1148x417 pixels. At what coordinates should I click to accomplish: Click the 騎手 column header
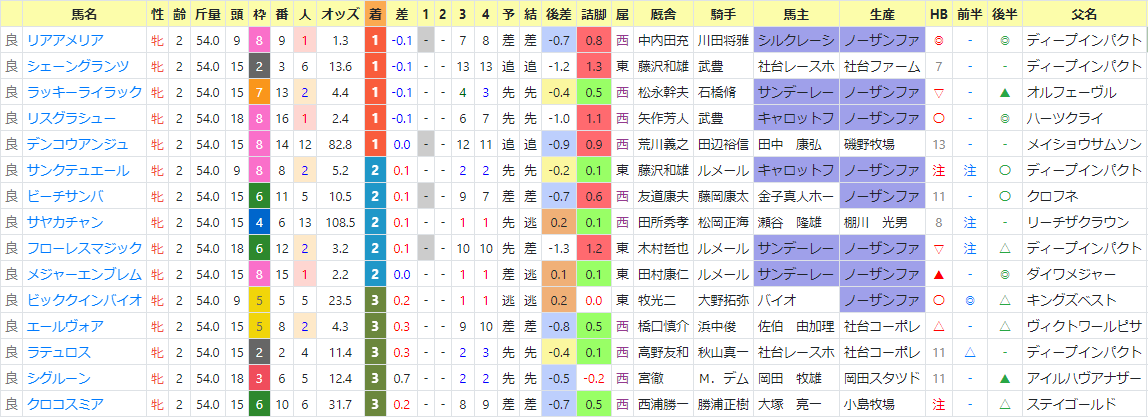(x=723, y=14)
